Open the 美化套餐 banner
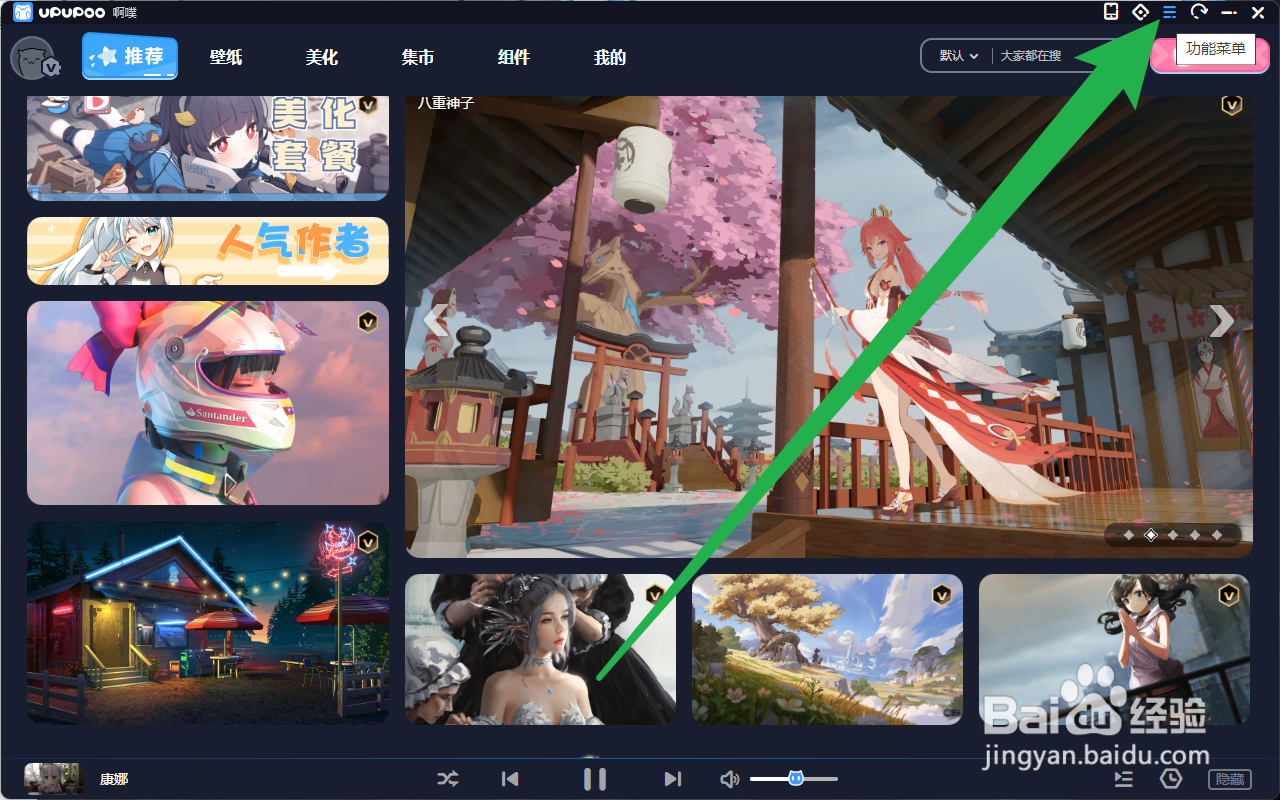This screenshot has width=1280, height=800. (208, 148)
